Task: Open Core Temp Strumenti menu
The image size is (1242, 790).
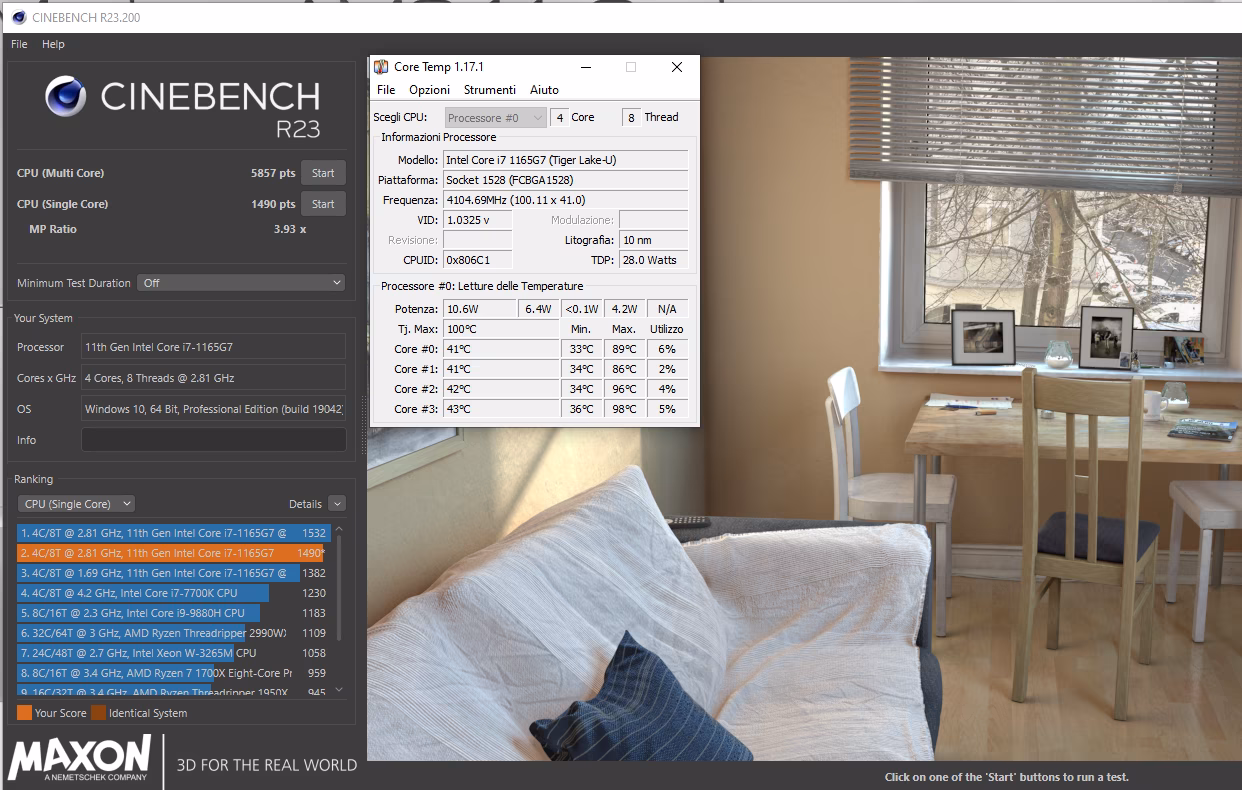Action: coord(490,90)
